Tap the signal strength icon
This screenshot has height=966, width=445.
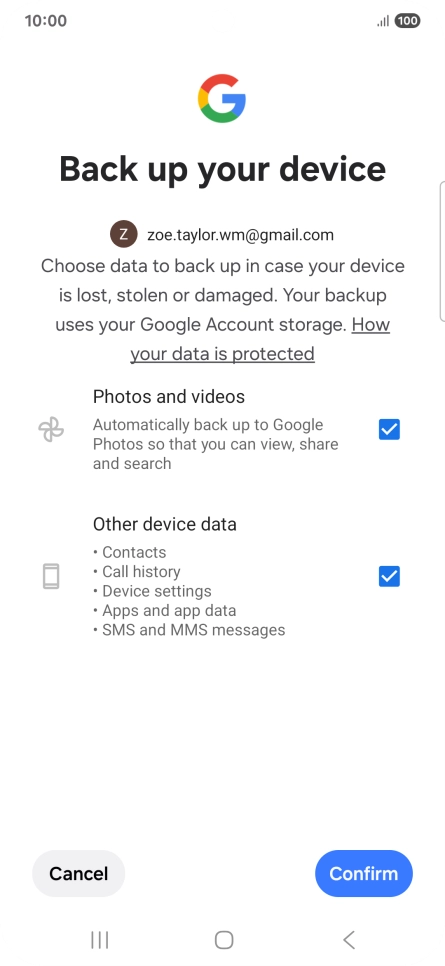click(x=383, y=22)
